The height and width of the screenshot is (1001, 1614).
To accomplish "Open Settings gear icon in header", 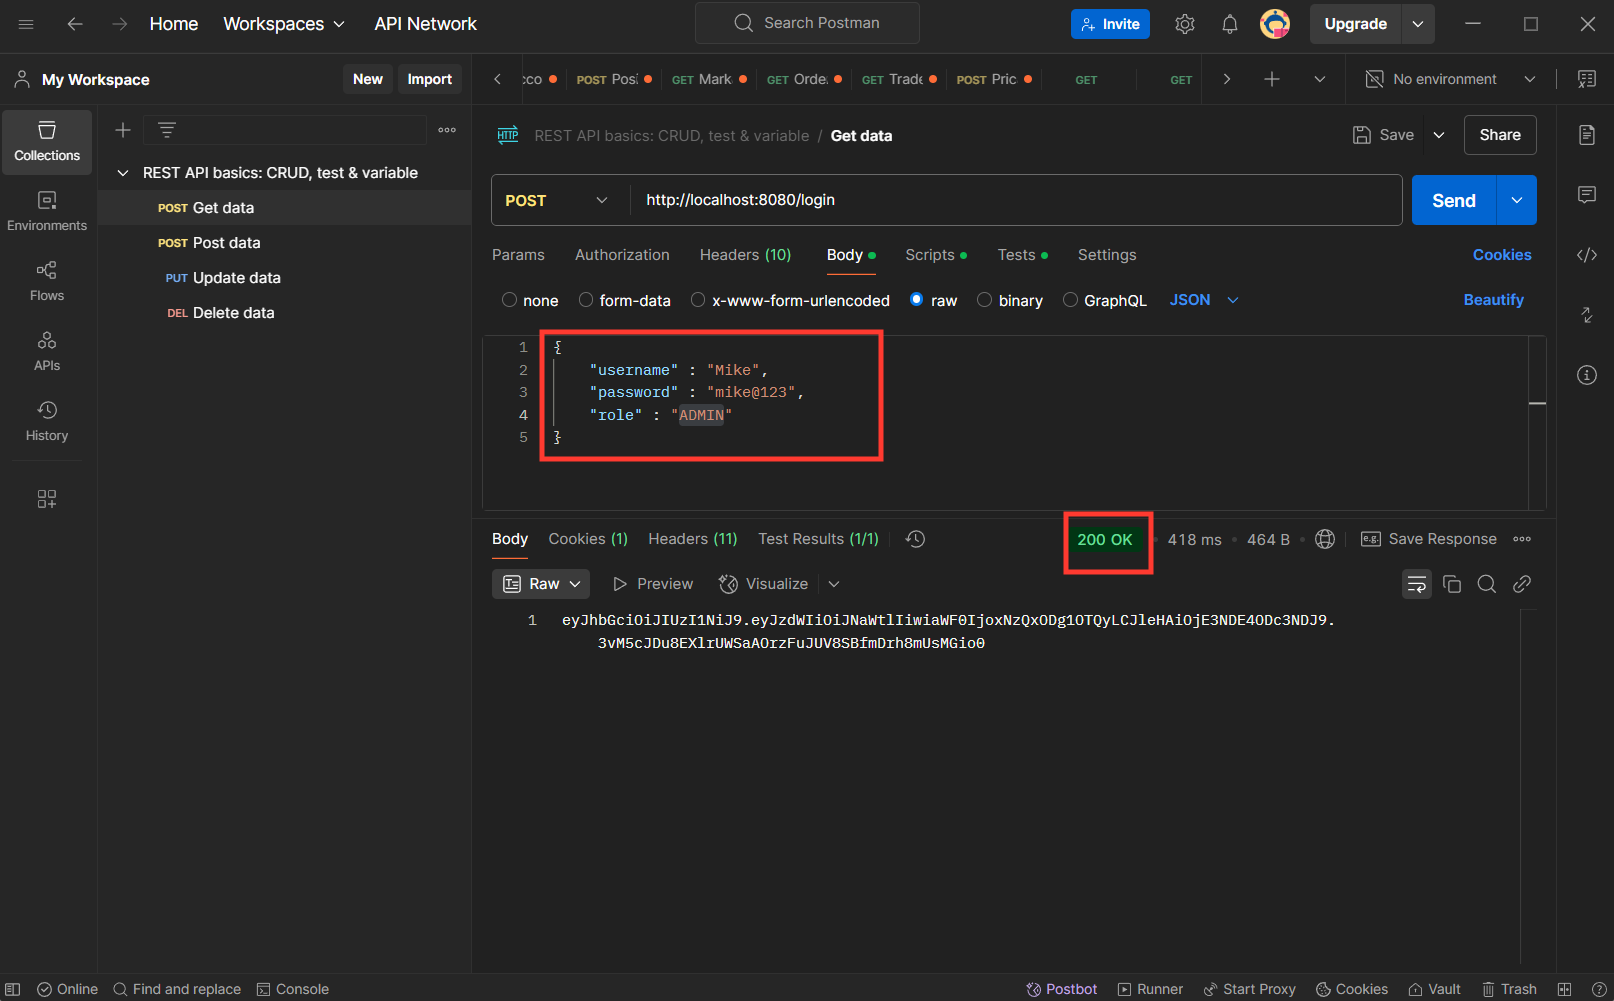I will point(1185,24).
